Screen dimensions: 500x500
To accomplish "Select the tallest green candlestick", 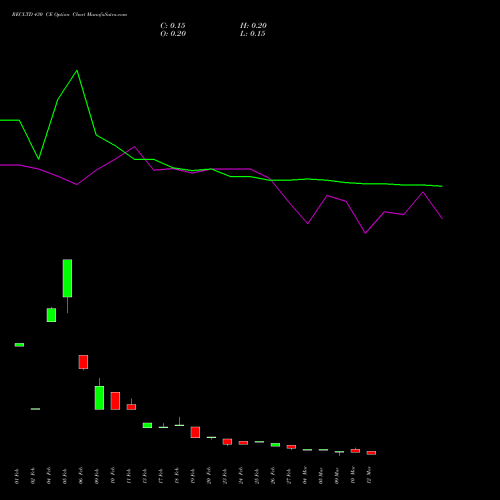I will point(67,278).
